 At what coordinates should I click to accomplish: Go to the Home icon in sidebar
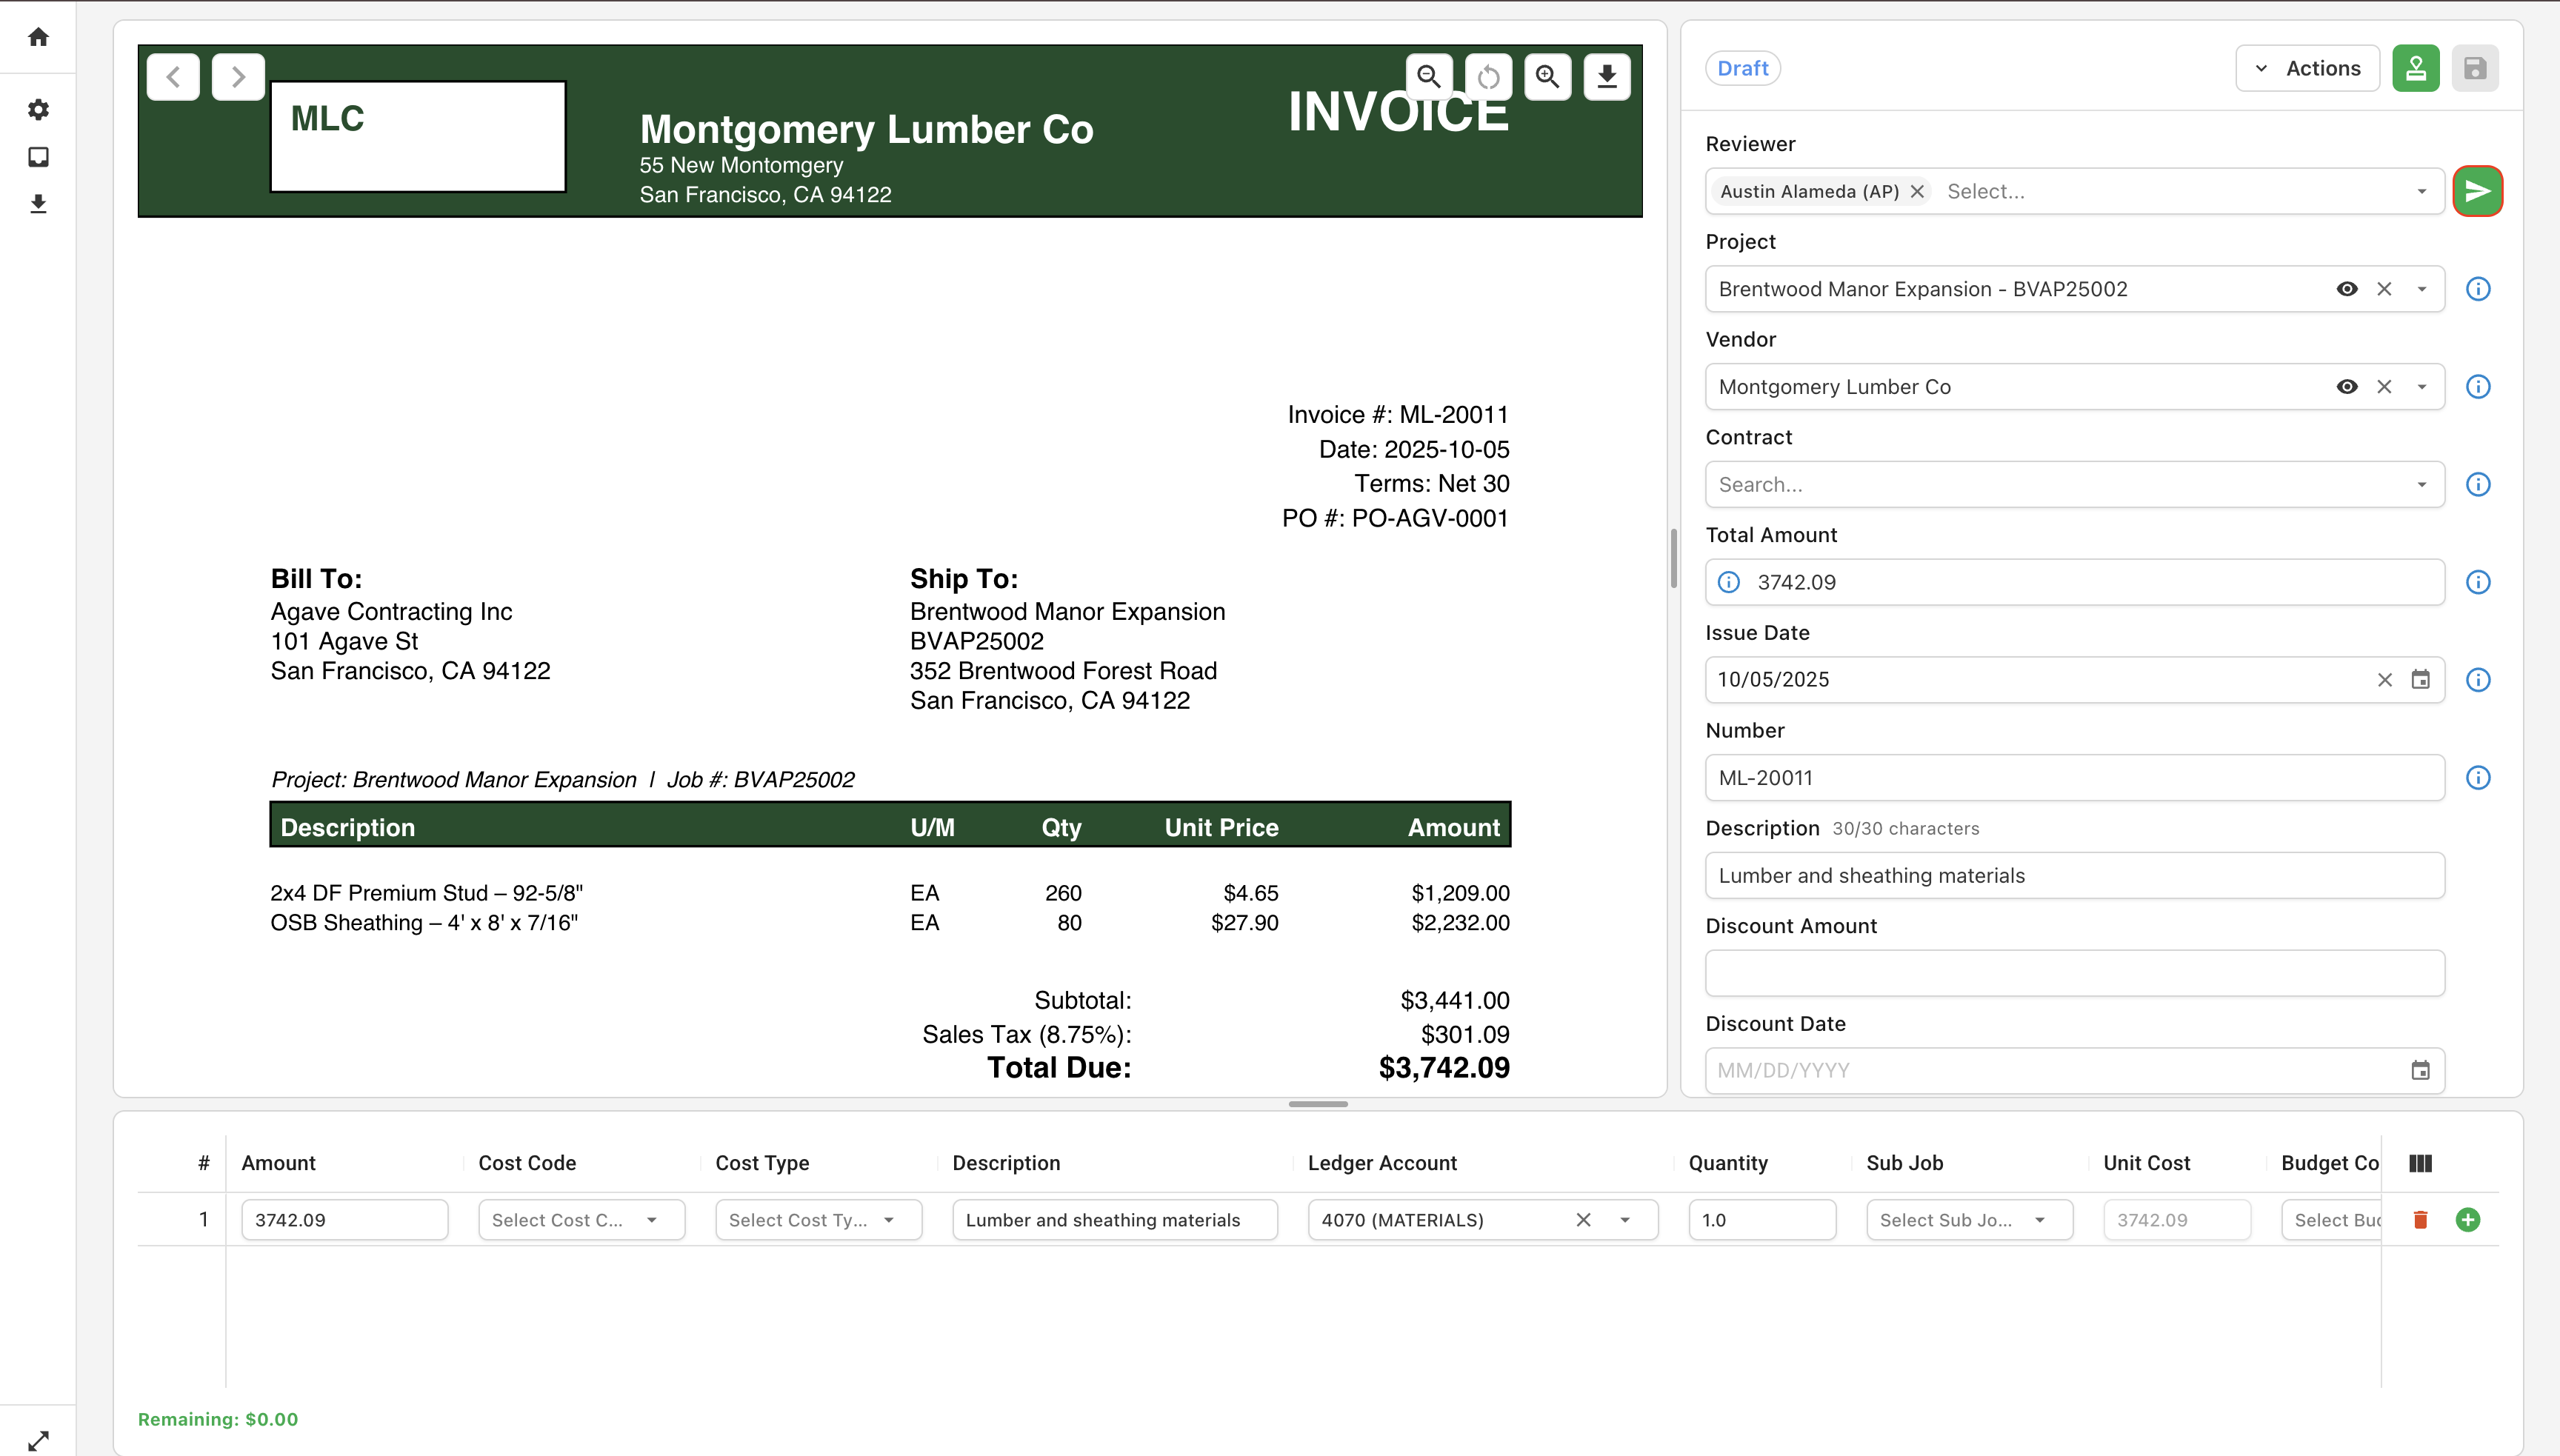[38, 37]
